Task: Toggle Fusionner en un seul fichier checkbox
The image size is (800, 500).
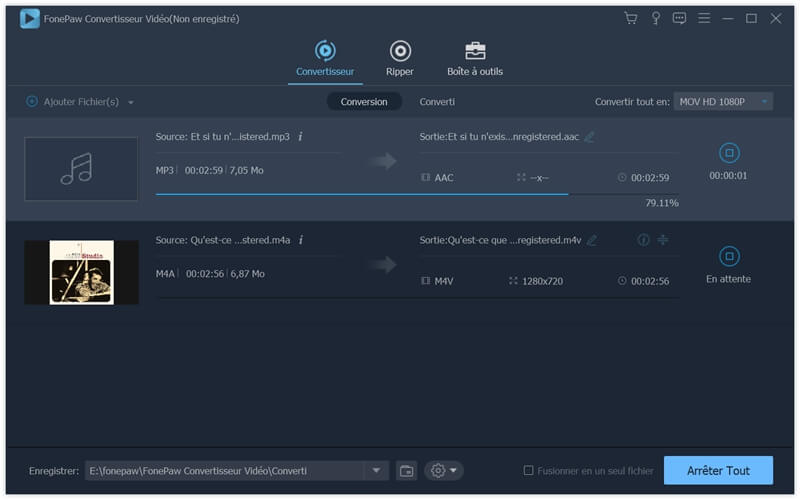Action: point(529,470)
